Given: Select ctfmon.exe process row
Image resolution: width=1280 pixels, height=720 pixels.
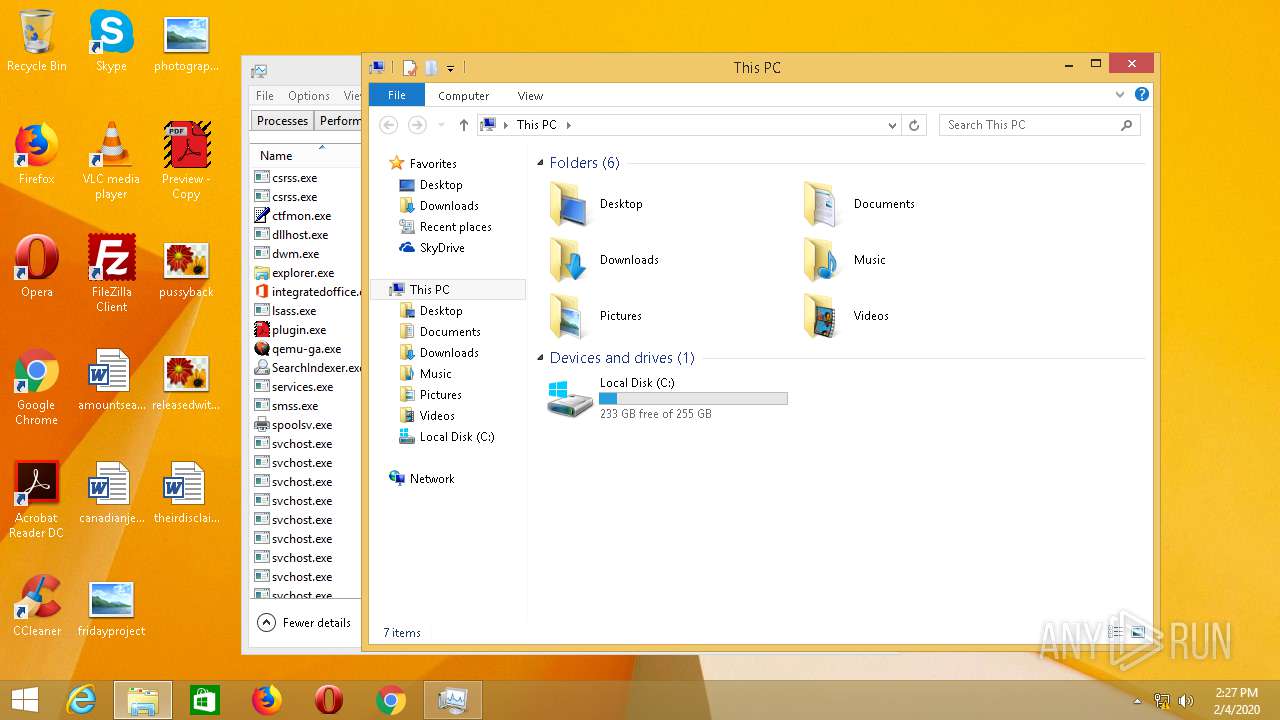Looking at the screenshot, I should [x=305, y=216].
